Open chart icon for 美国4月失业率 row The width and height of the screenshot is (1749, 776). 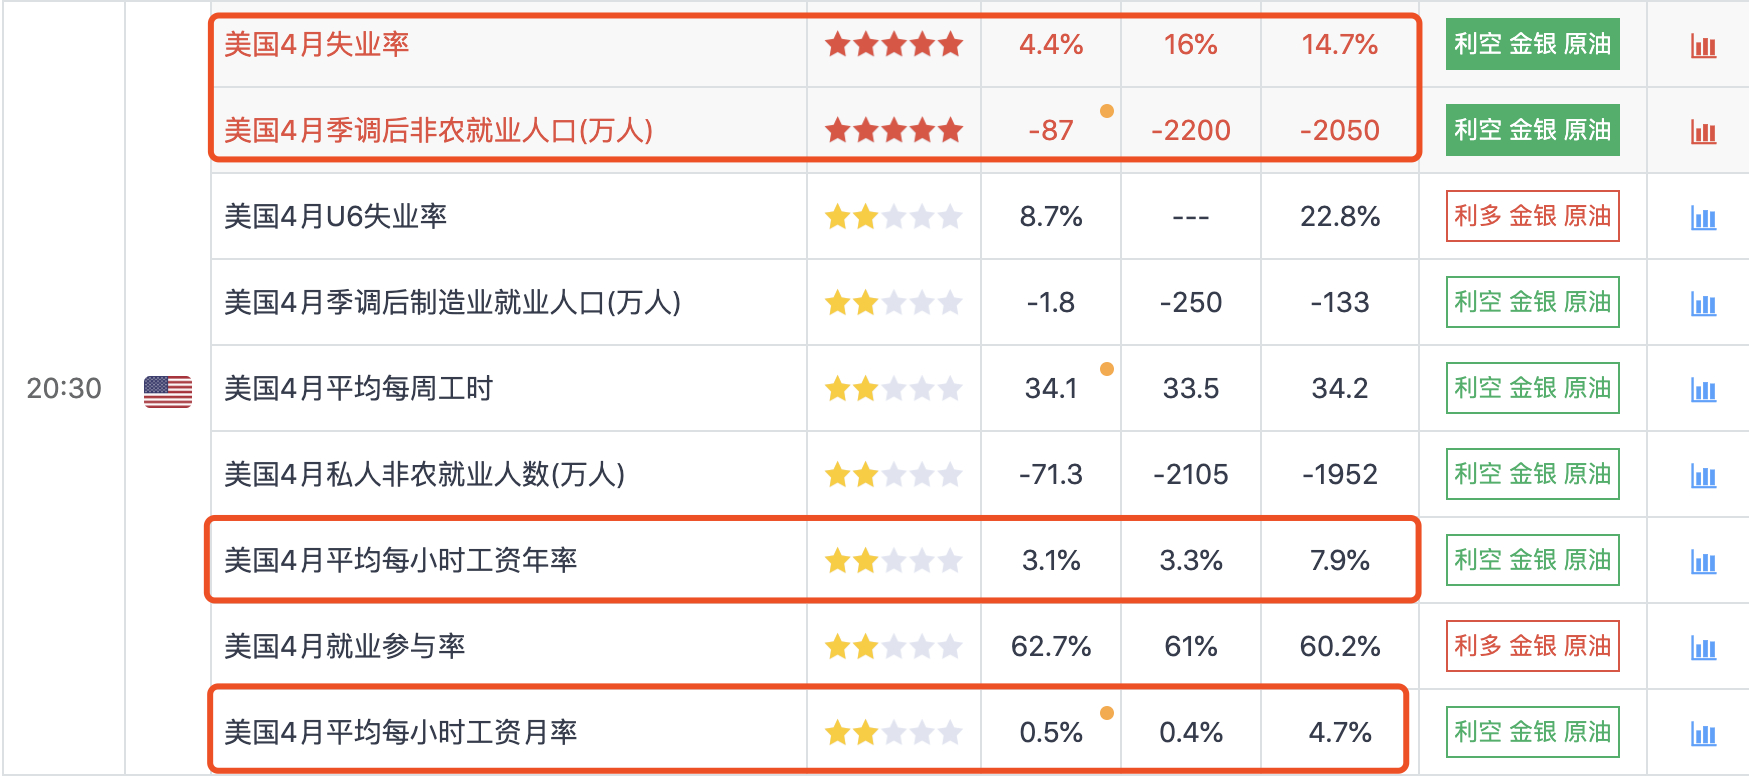1703,46
